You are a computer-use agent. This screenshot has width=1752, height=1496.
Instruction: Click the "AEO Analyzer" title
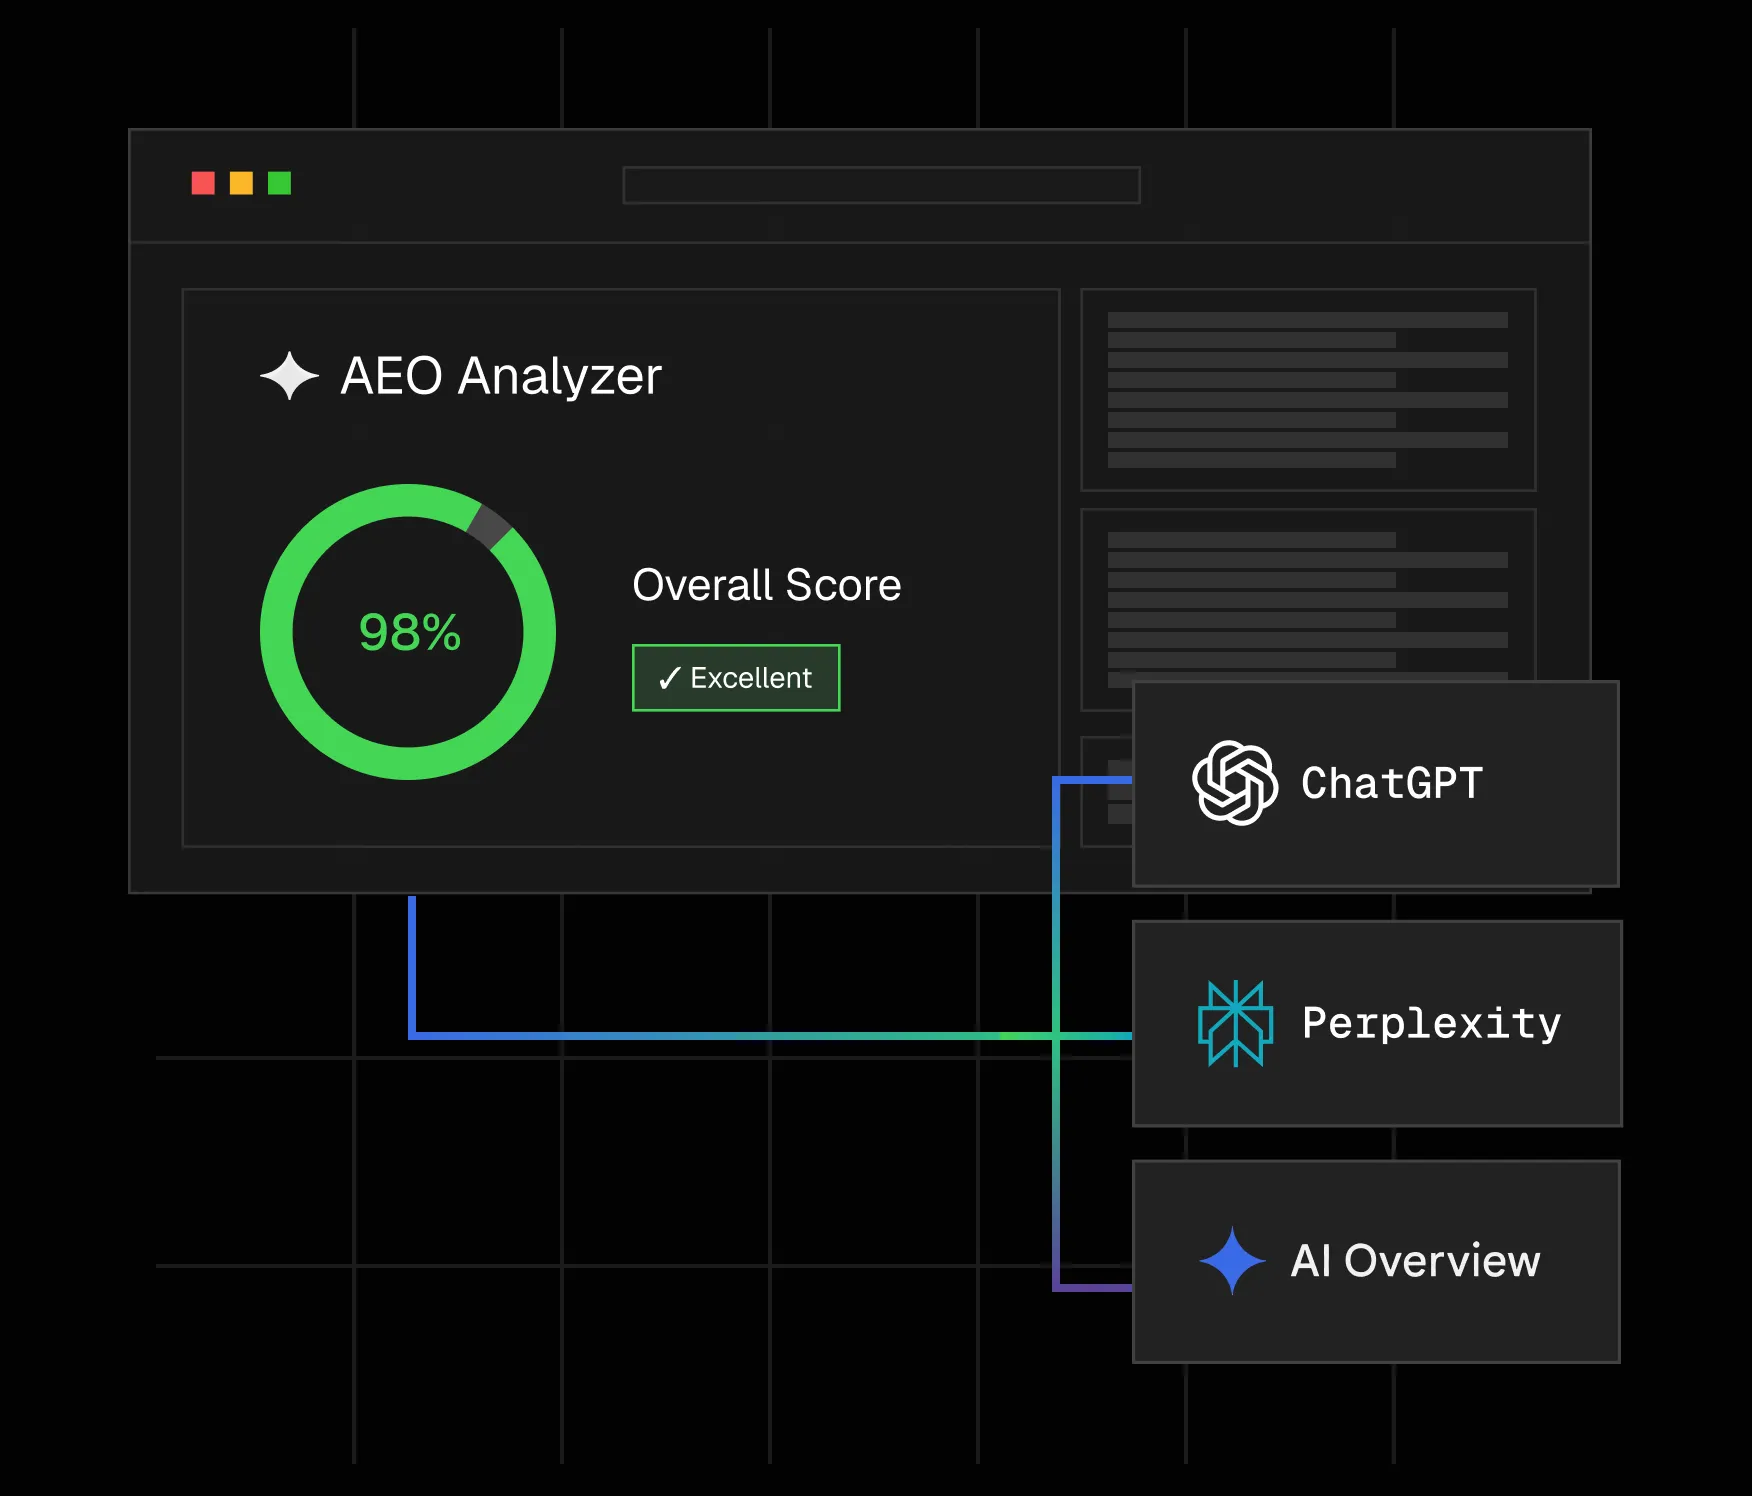[x=501, y=376]
